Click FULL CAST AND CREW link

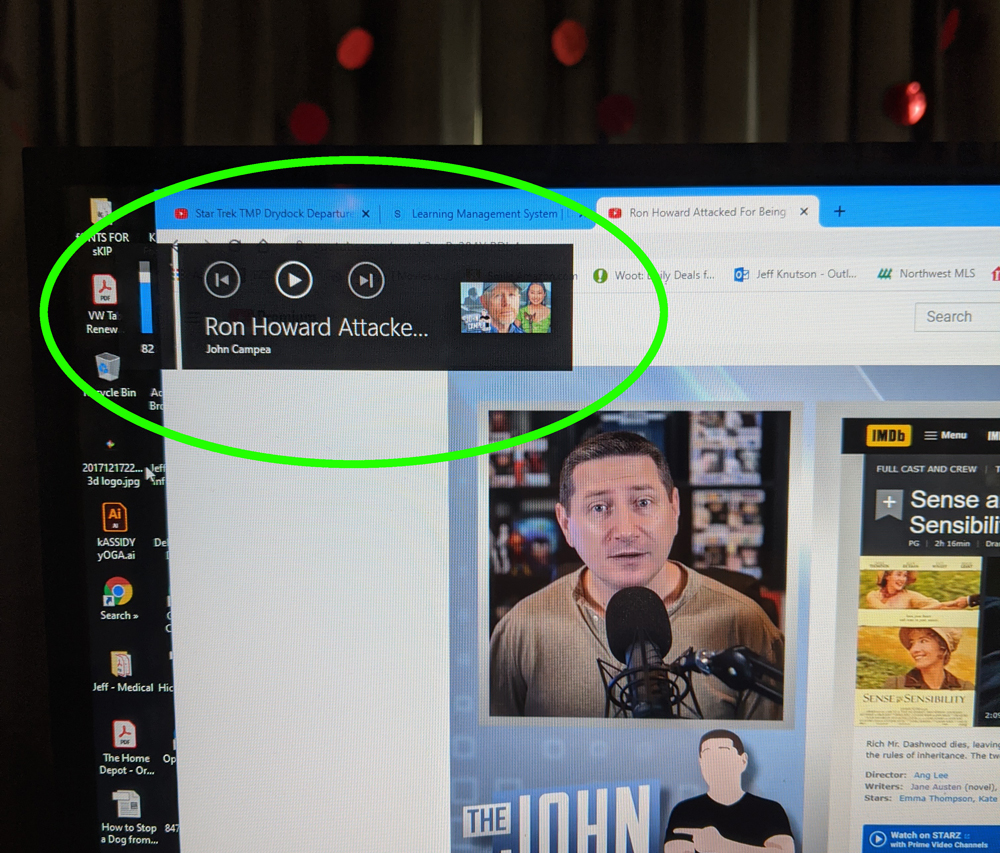(x=926, y=469)
